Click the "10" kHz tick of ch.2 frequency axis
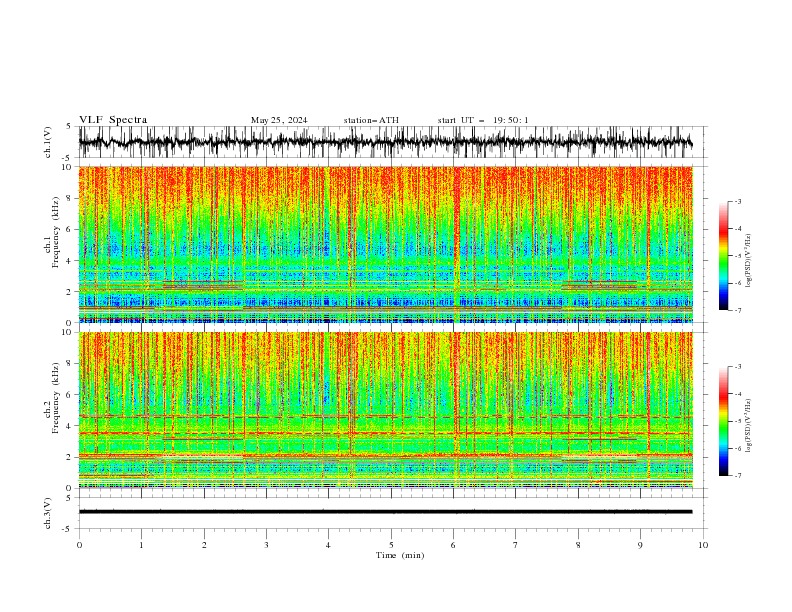This screenshot has height=612, width=792. coord(69,332)
